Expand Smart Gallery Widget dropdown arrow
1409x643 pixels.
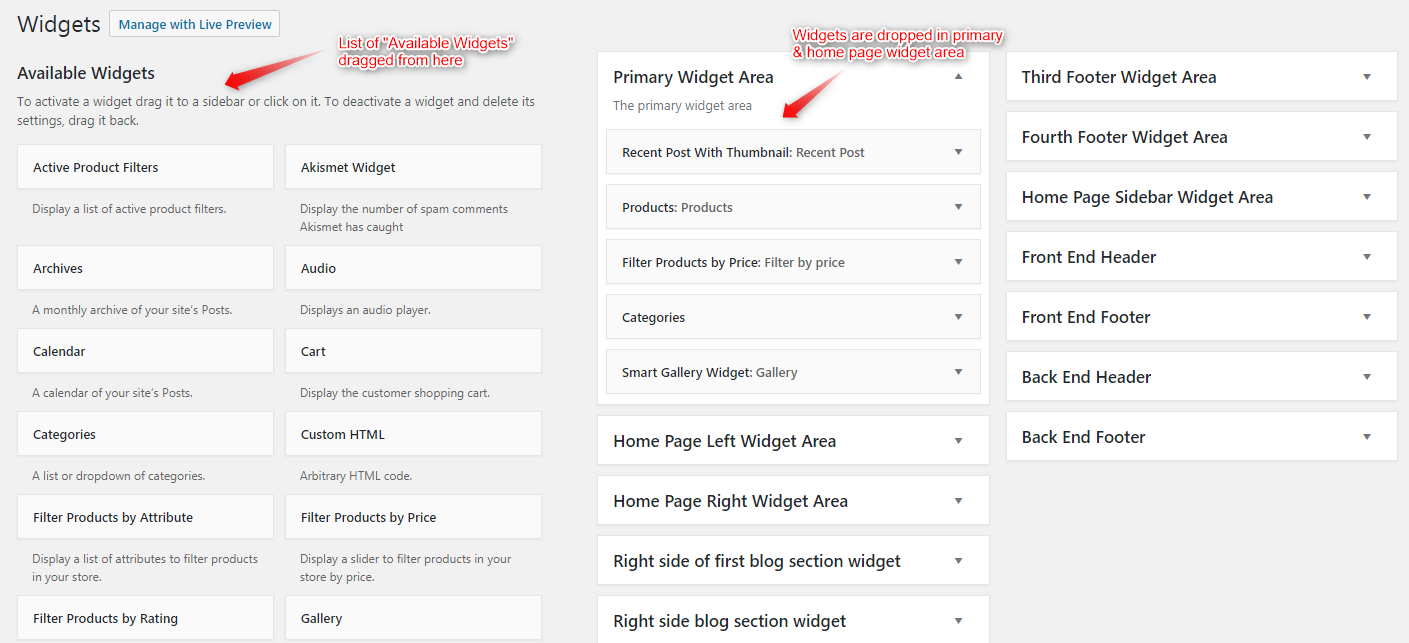(958, 372)
